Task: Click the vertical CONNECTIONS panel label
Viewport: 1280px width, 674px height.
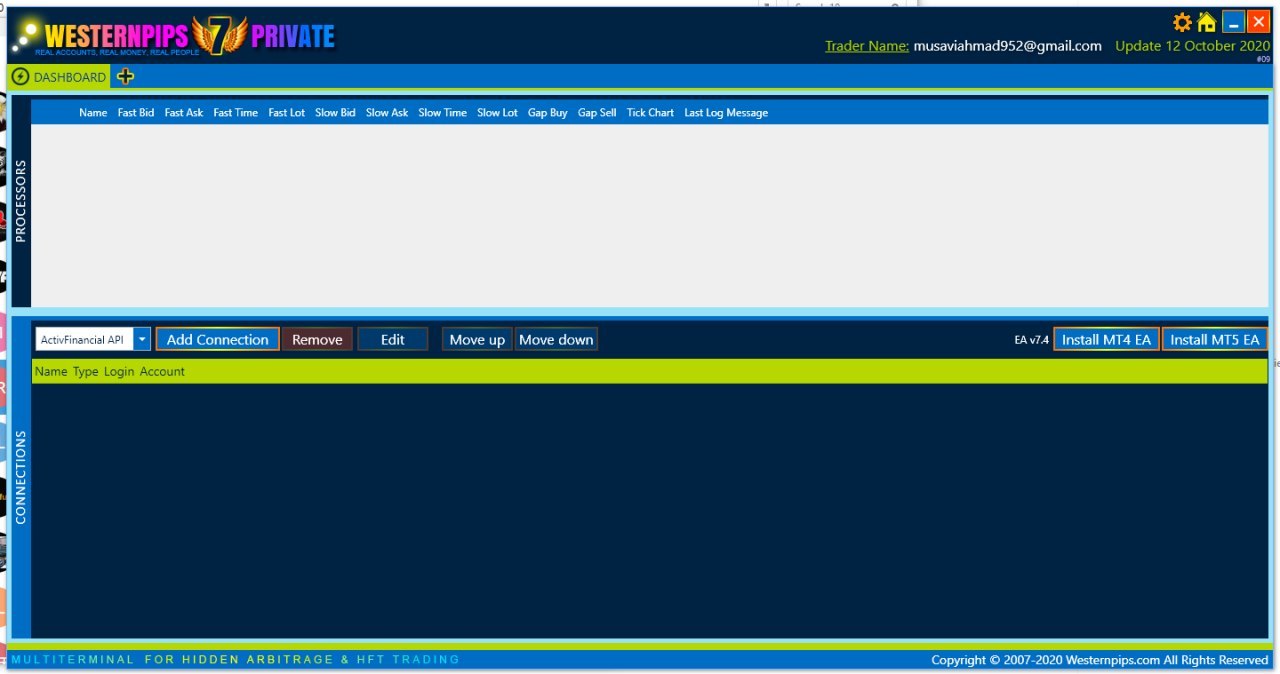Action: point(20,478)
